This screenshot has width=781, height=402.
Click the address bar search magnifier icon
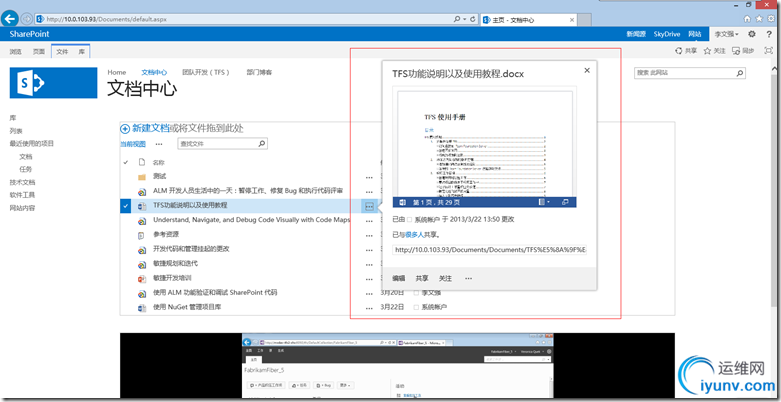(x=457, y=19)
